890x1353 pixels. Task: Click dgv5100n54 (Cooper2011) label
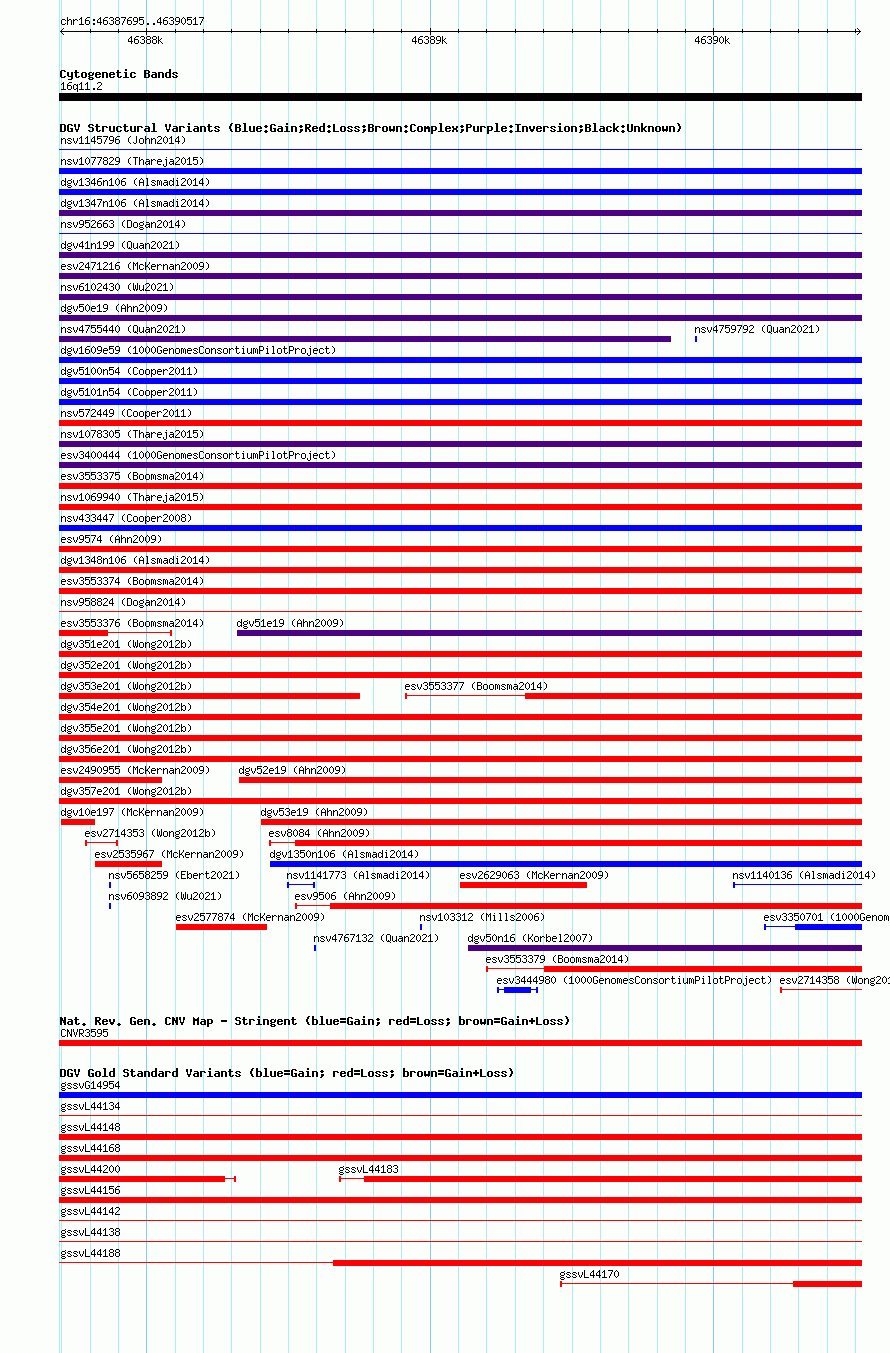pos(129,371)
